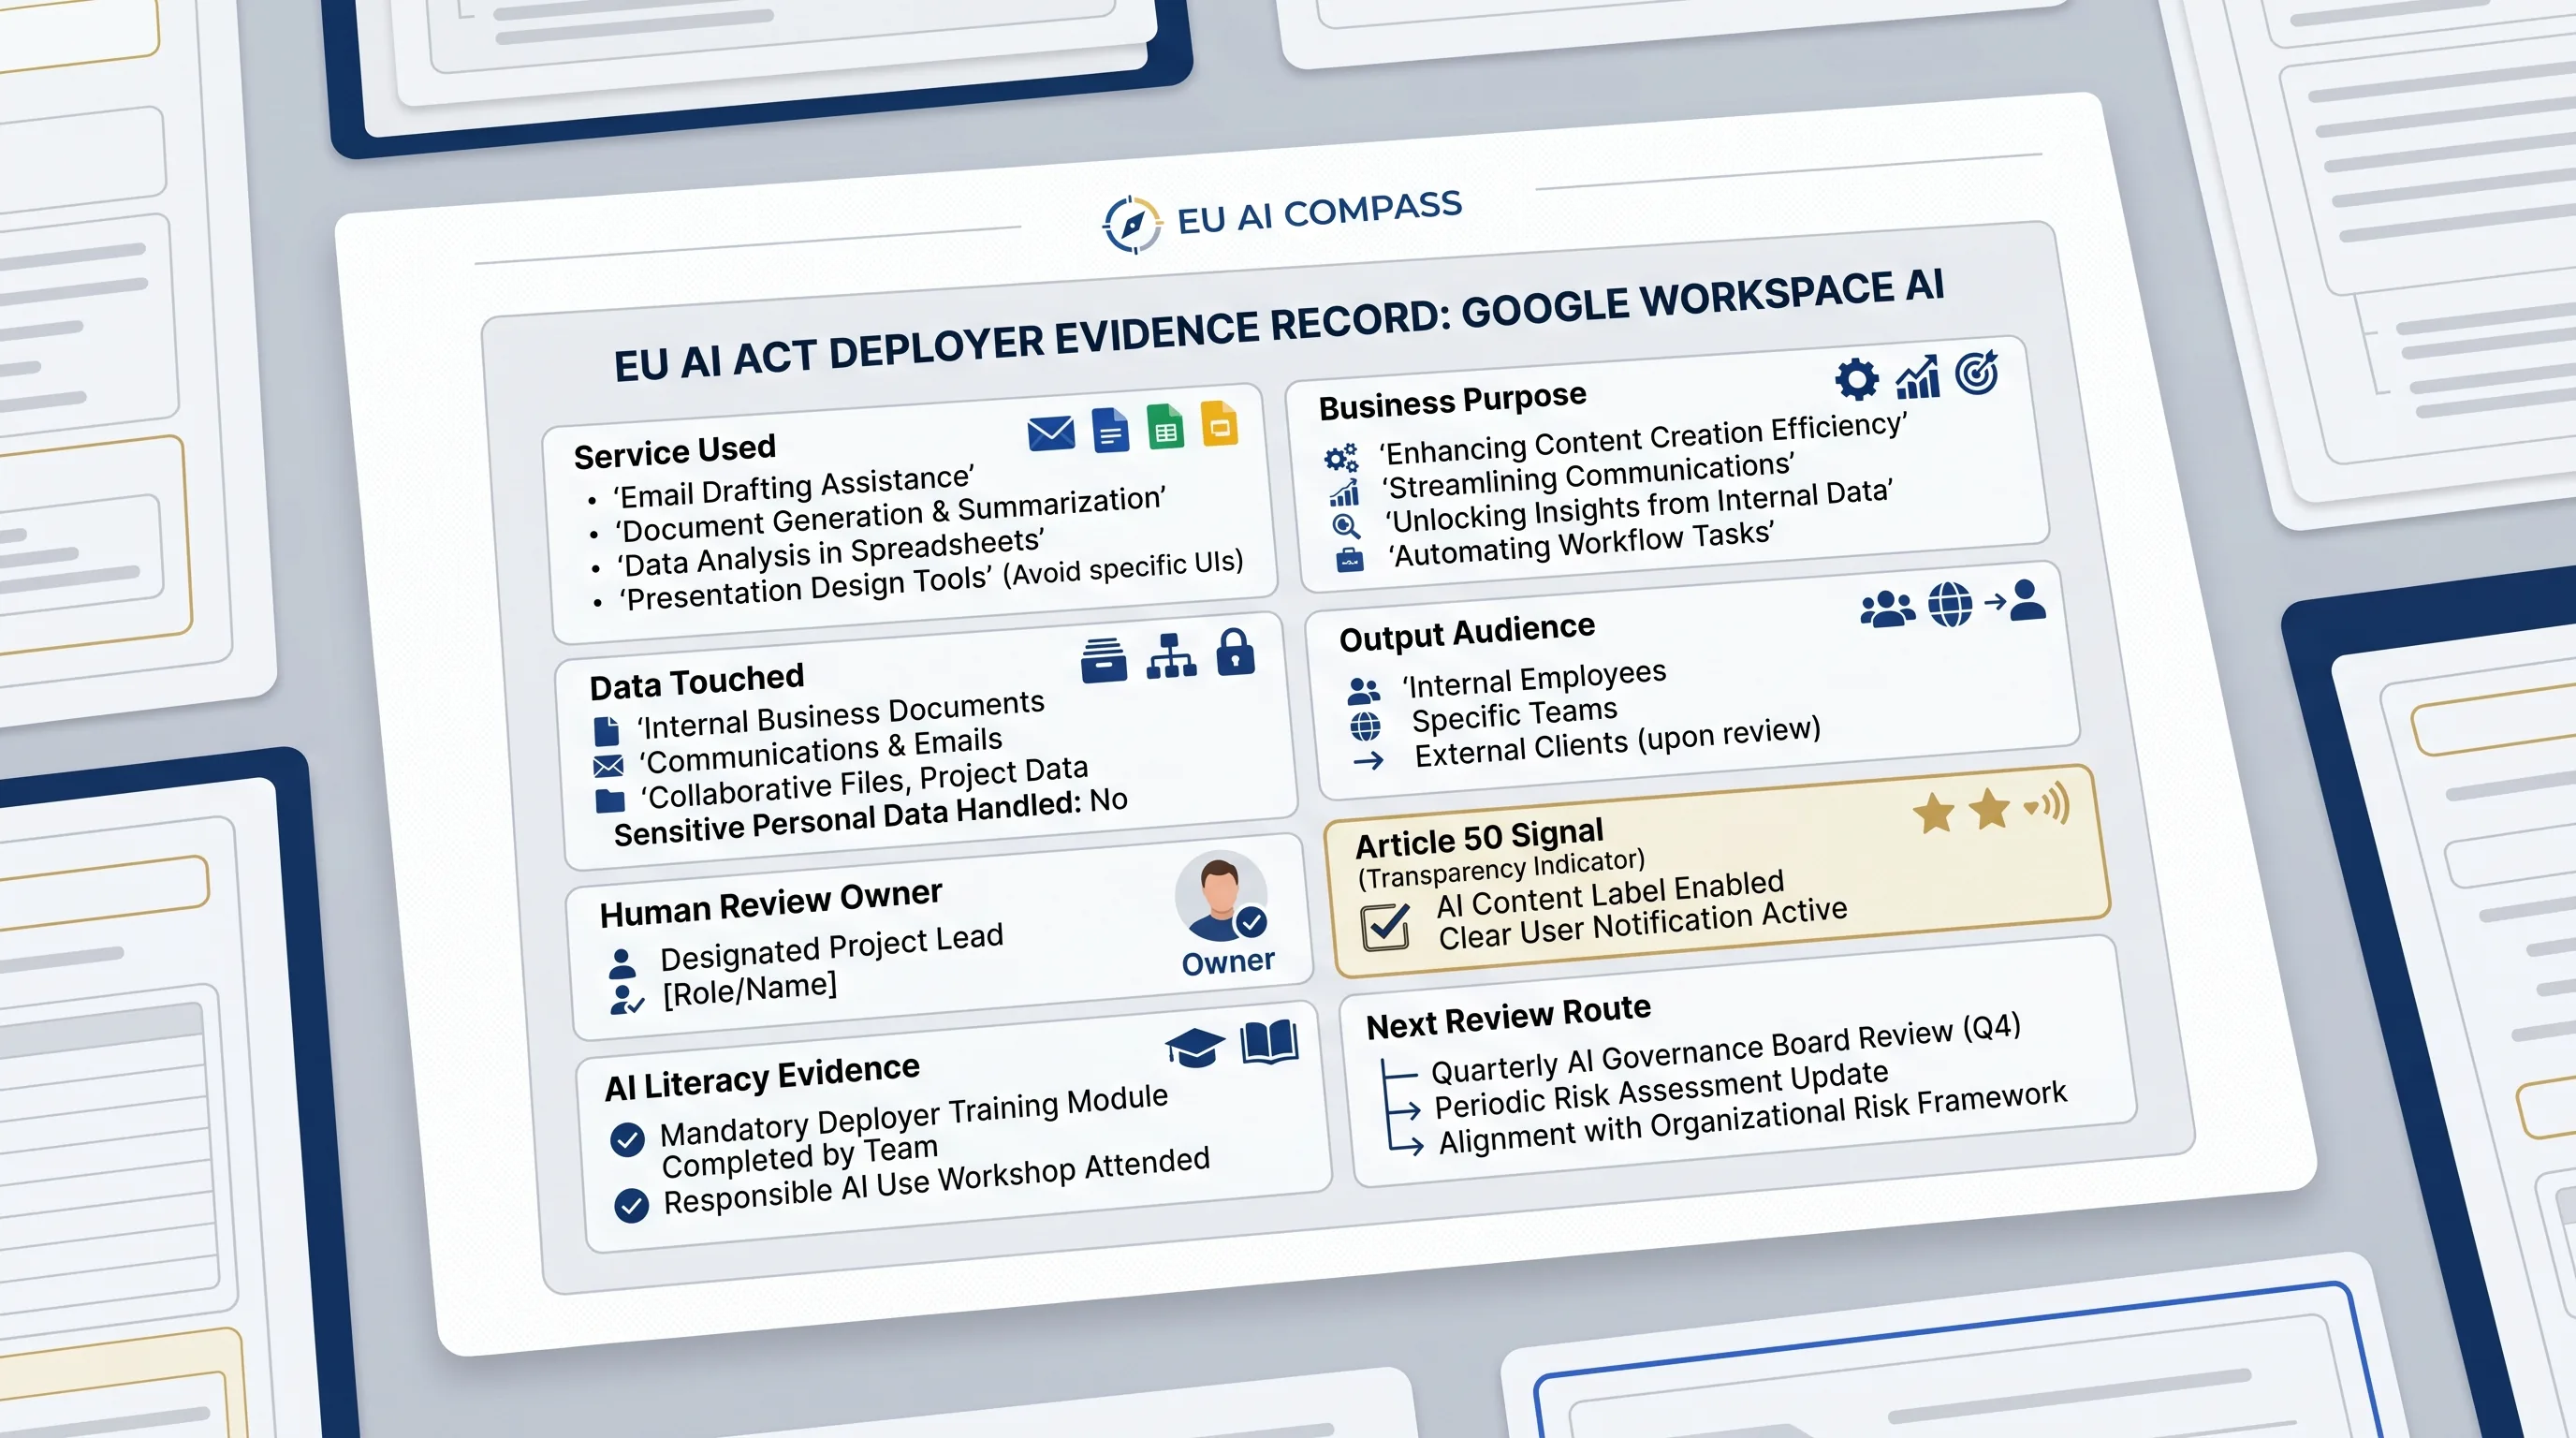2576x1438 pixels.
Task: Click the folder icon beside Collaborative Files
Action: tap(610, 801)
